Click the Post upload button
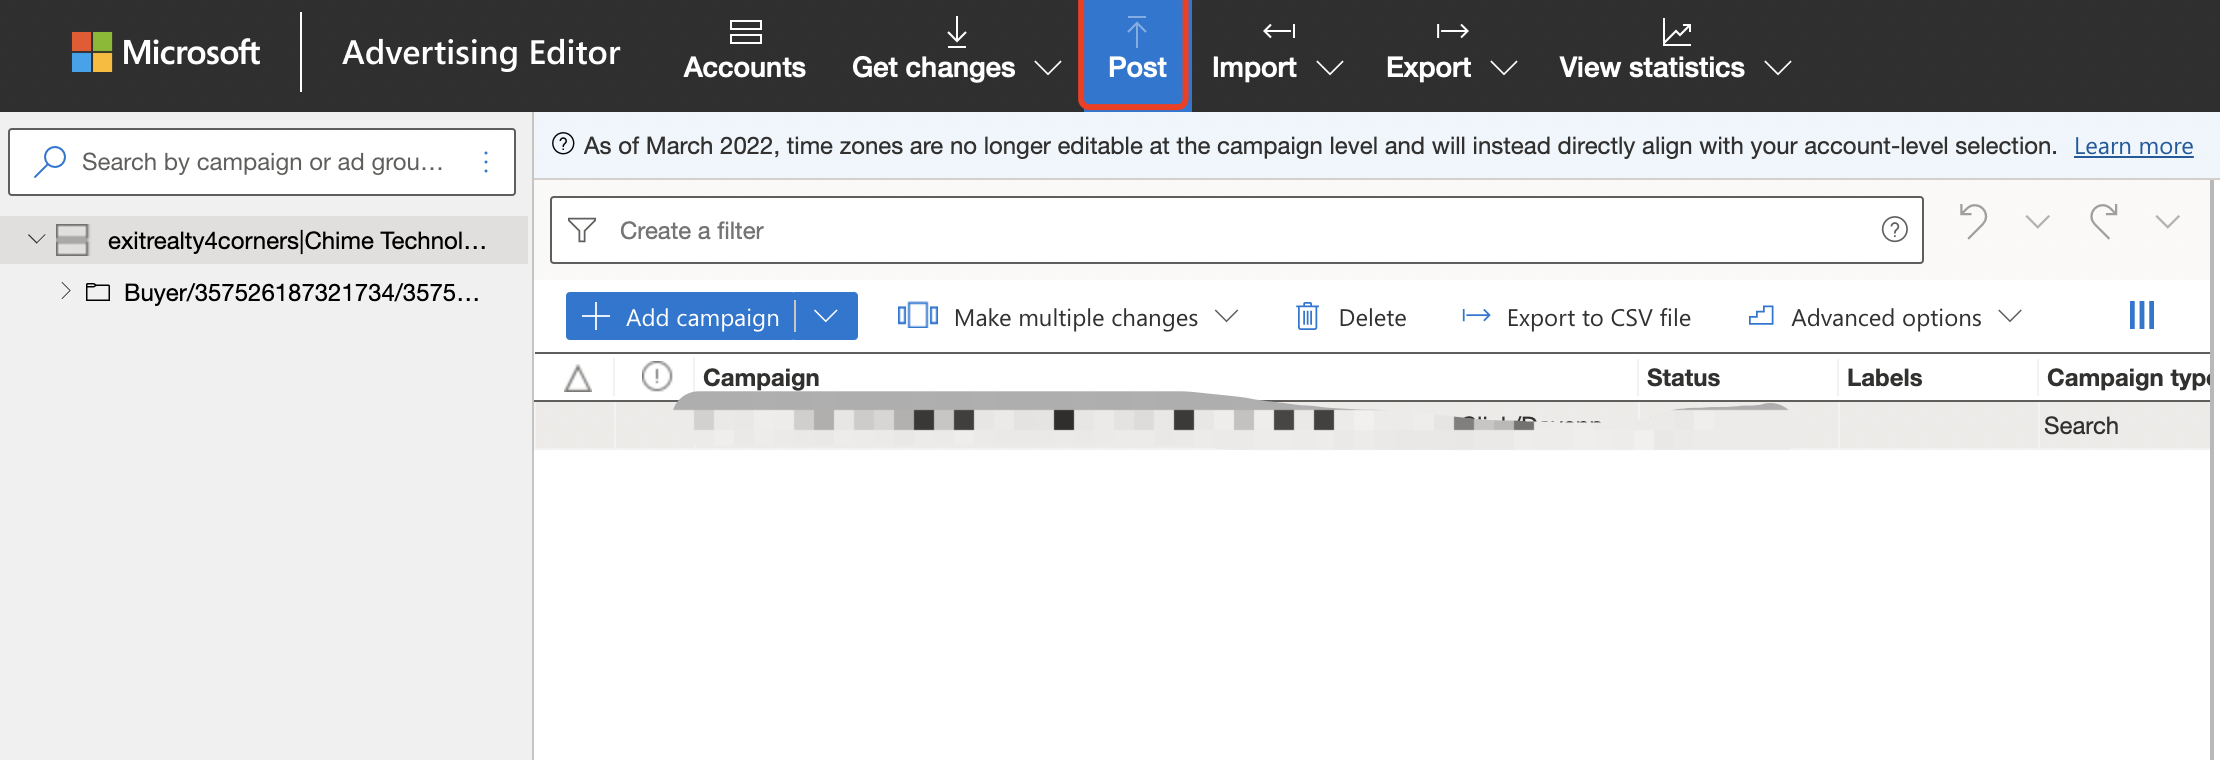 click(x=1136, y=52)
